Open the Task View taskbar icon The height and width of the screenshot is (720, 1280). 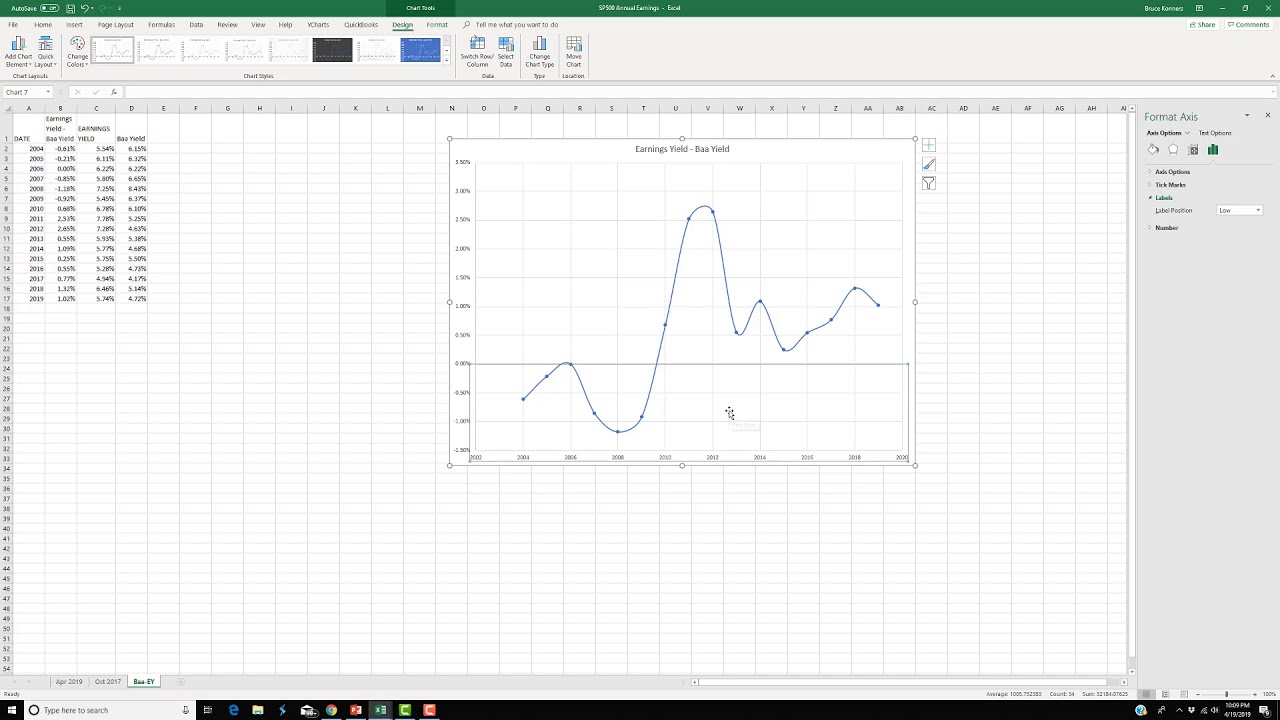pyautogui.click(x=208, y=710)
